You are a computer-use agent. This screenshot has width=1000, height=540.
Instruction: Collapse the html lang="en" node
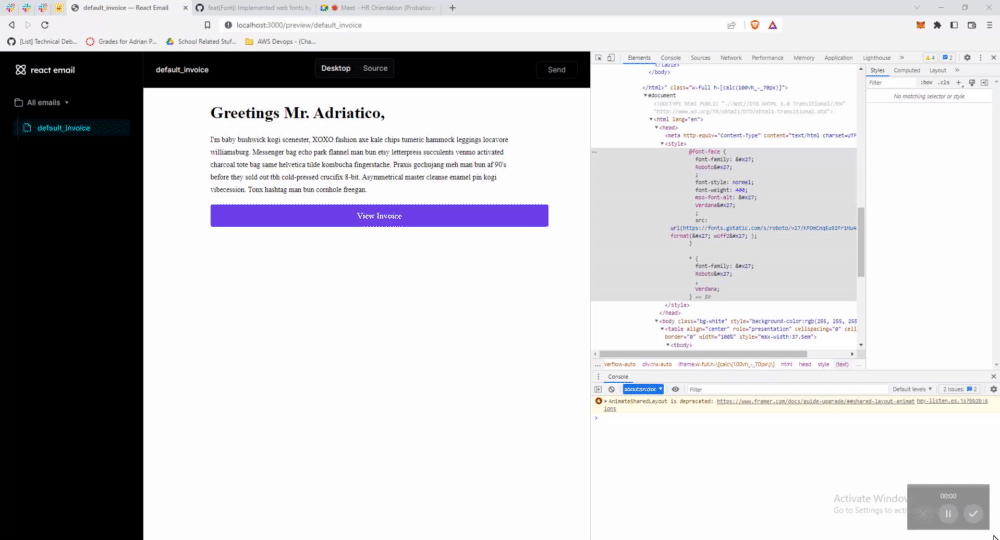pyautogui.click(x=651, y=119)
